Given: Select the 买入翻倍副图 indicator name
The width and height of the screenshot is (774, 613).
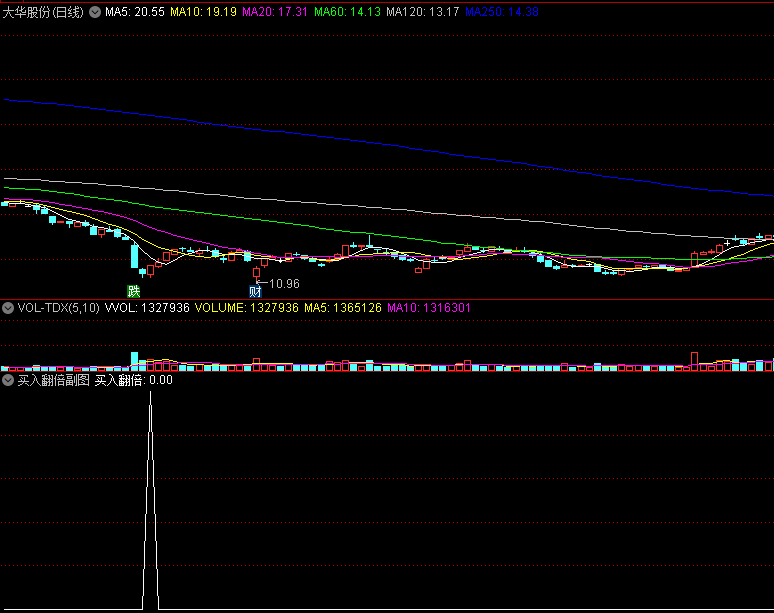Looking at the screenshot, I should 53,380.
